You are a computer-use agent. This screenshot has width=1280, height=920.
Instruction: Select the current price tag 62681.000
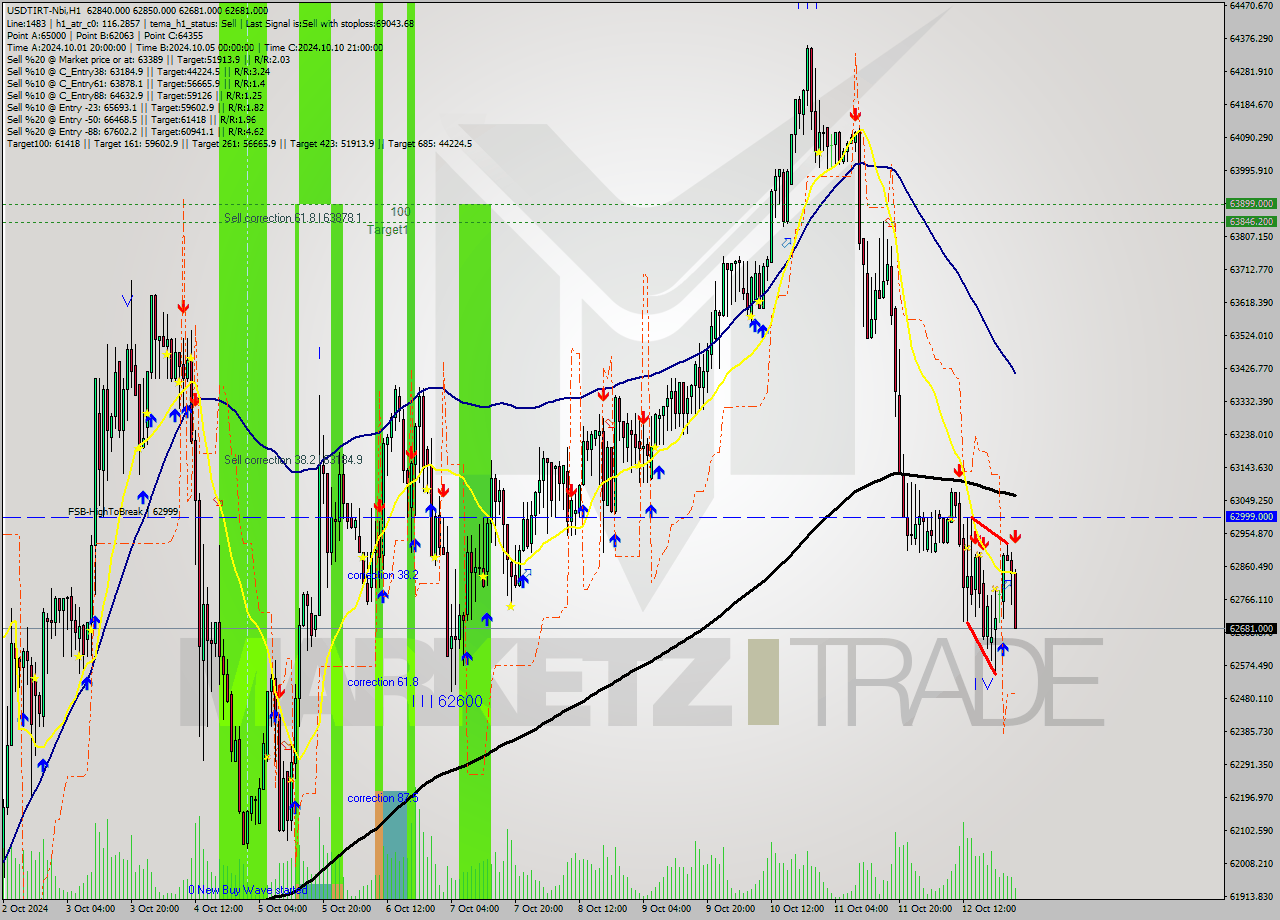click(x=1251, y=629)
